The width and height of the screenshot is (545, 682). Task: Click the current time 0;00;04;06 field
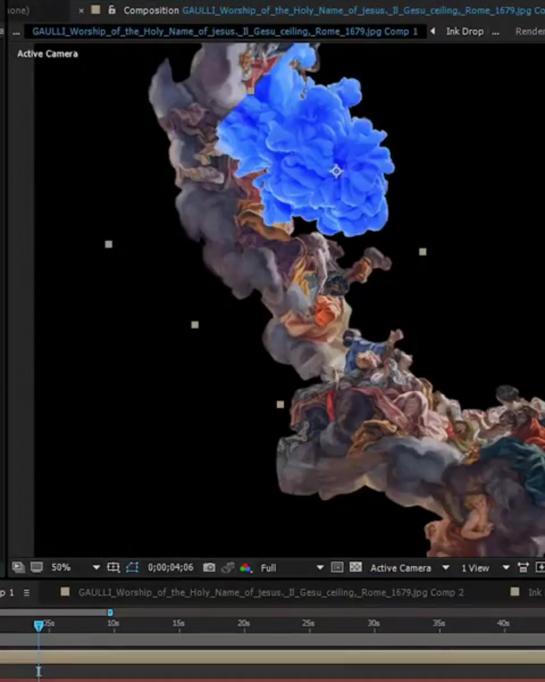(x=171, y=567)
